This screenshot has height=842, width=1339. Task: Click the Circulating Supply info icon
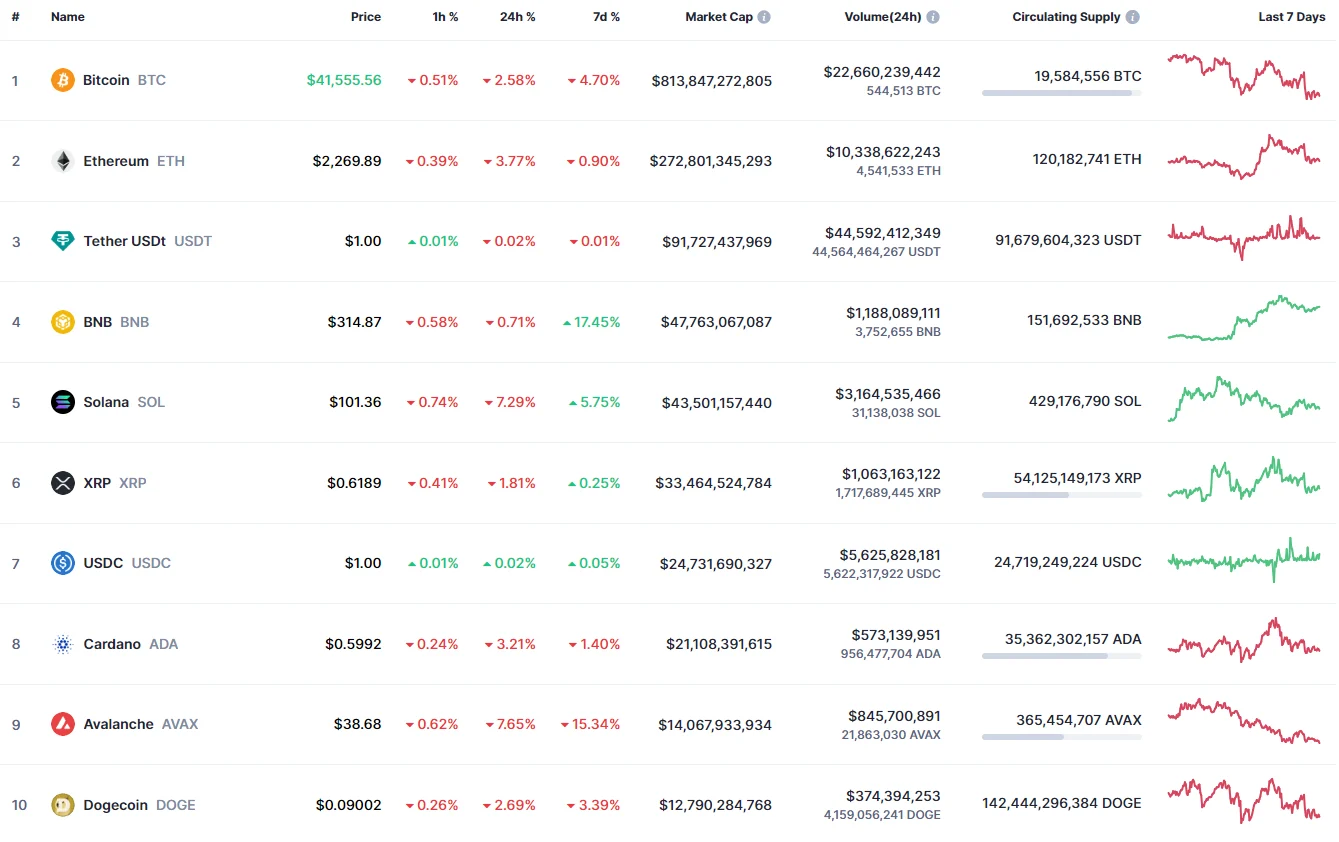pyautogui.click(x=1132, y=17)
